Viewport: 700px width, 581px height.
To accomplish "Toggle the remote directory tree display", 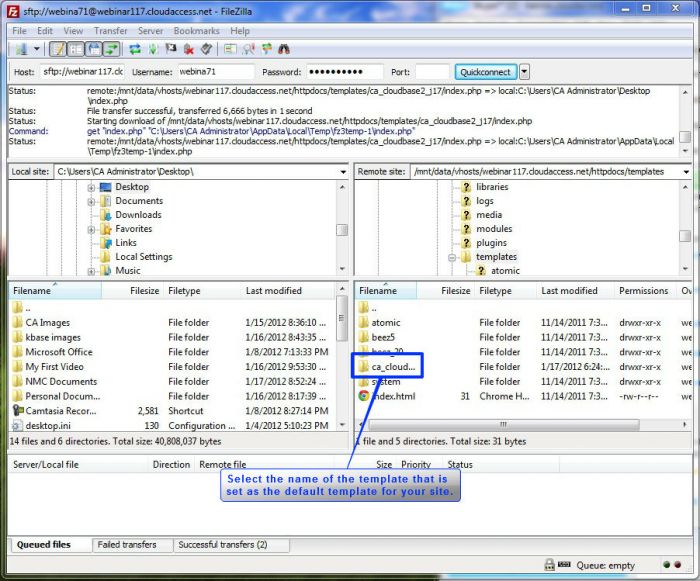I will (94, 49).
